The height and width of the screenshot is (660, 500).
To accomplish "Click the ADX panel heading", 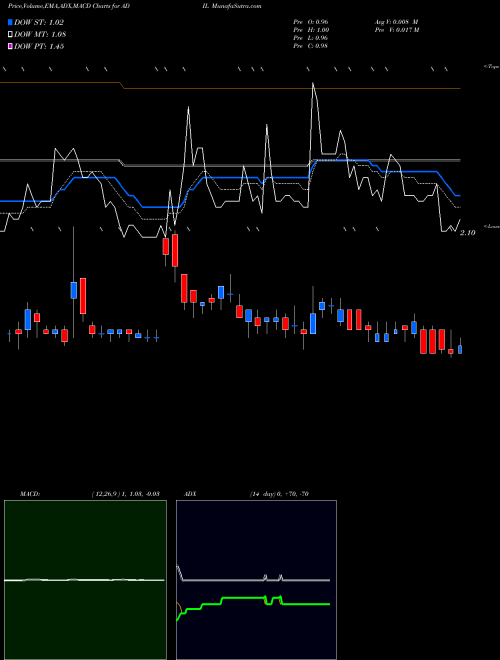I will pos(190,494).
